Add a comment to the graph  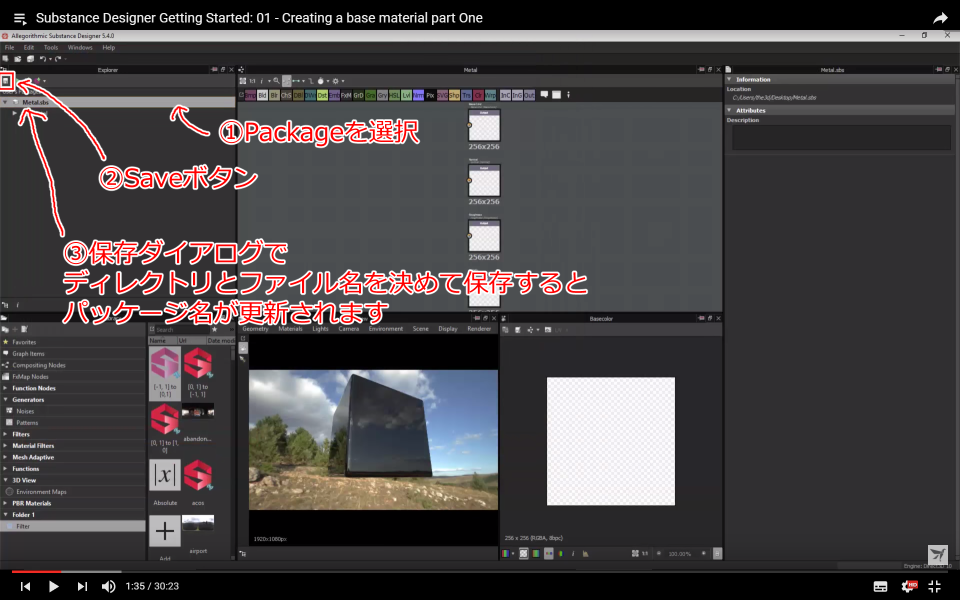(544, 95)
